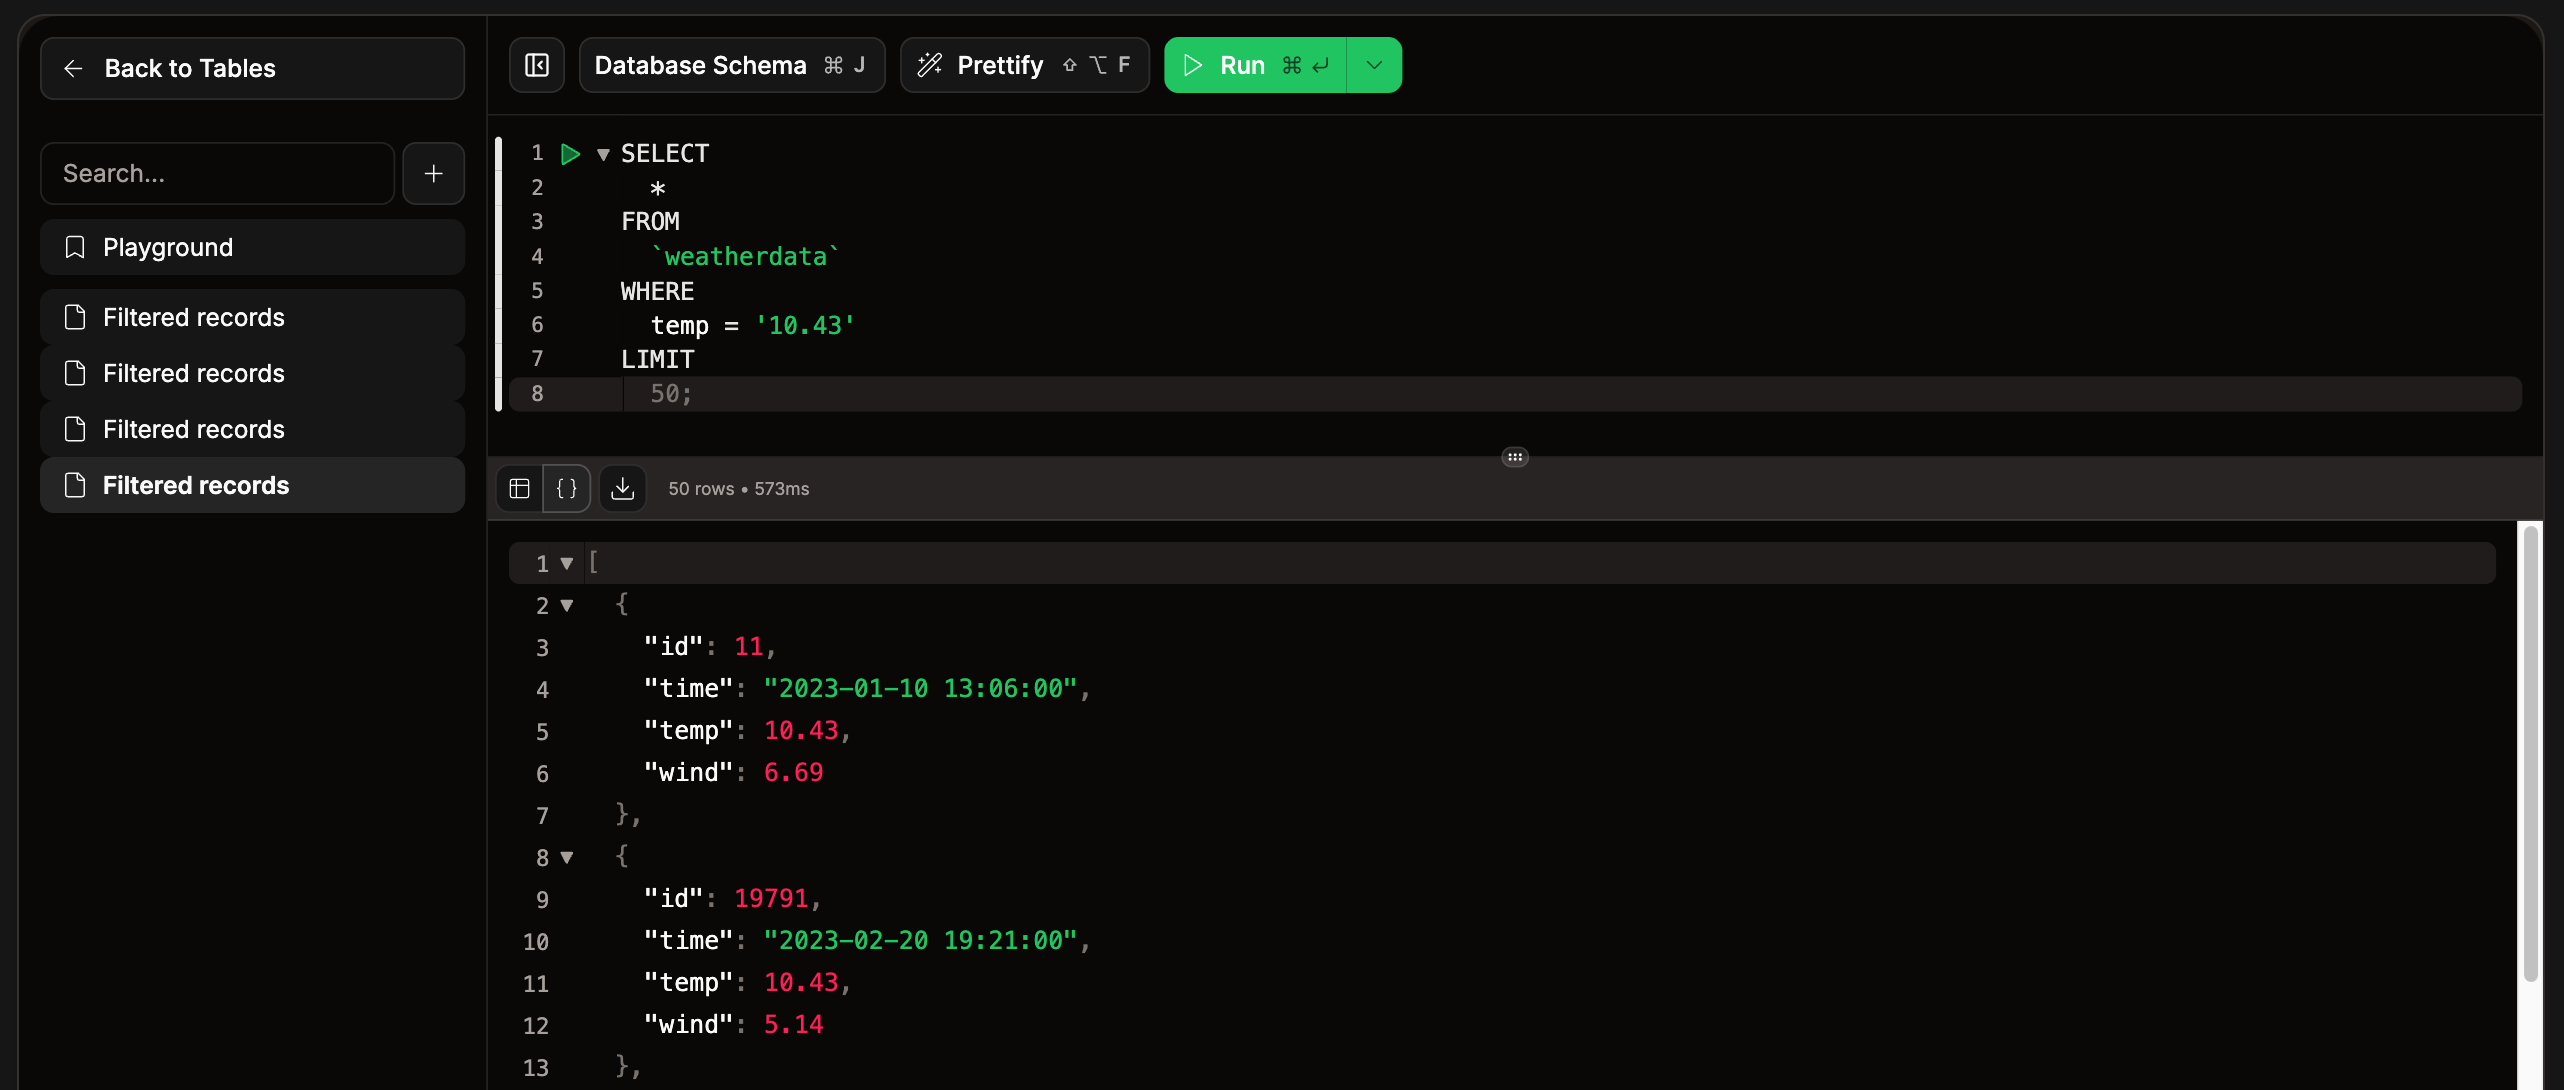
Task: Navigate using Back to Tables
Action: click(189, 68)
